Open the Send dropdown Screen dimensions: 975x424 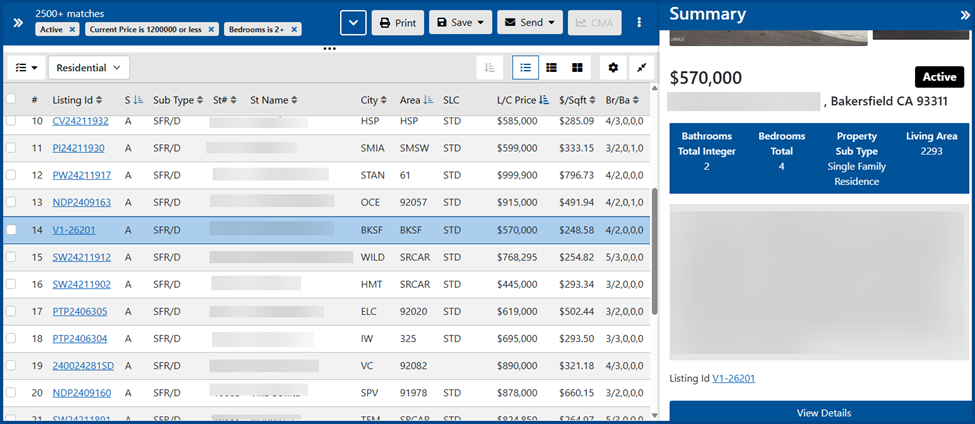tap(530, 22)
